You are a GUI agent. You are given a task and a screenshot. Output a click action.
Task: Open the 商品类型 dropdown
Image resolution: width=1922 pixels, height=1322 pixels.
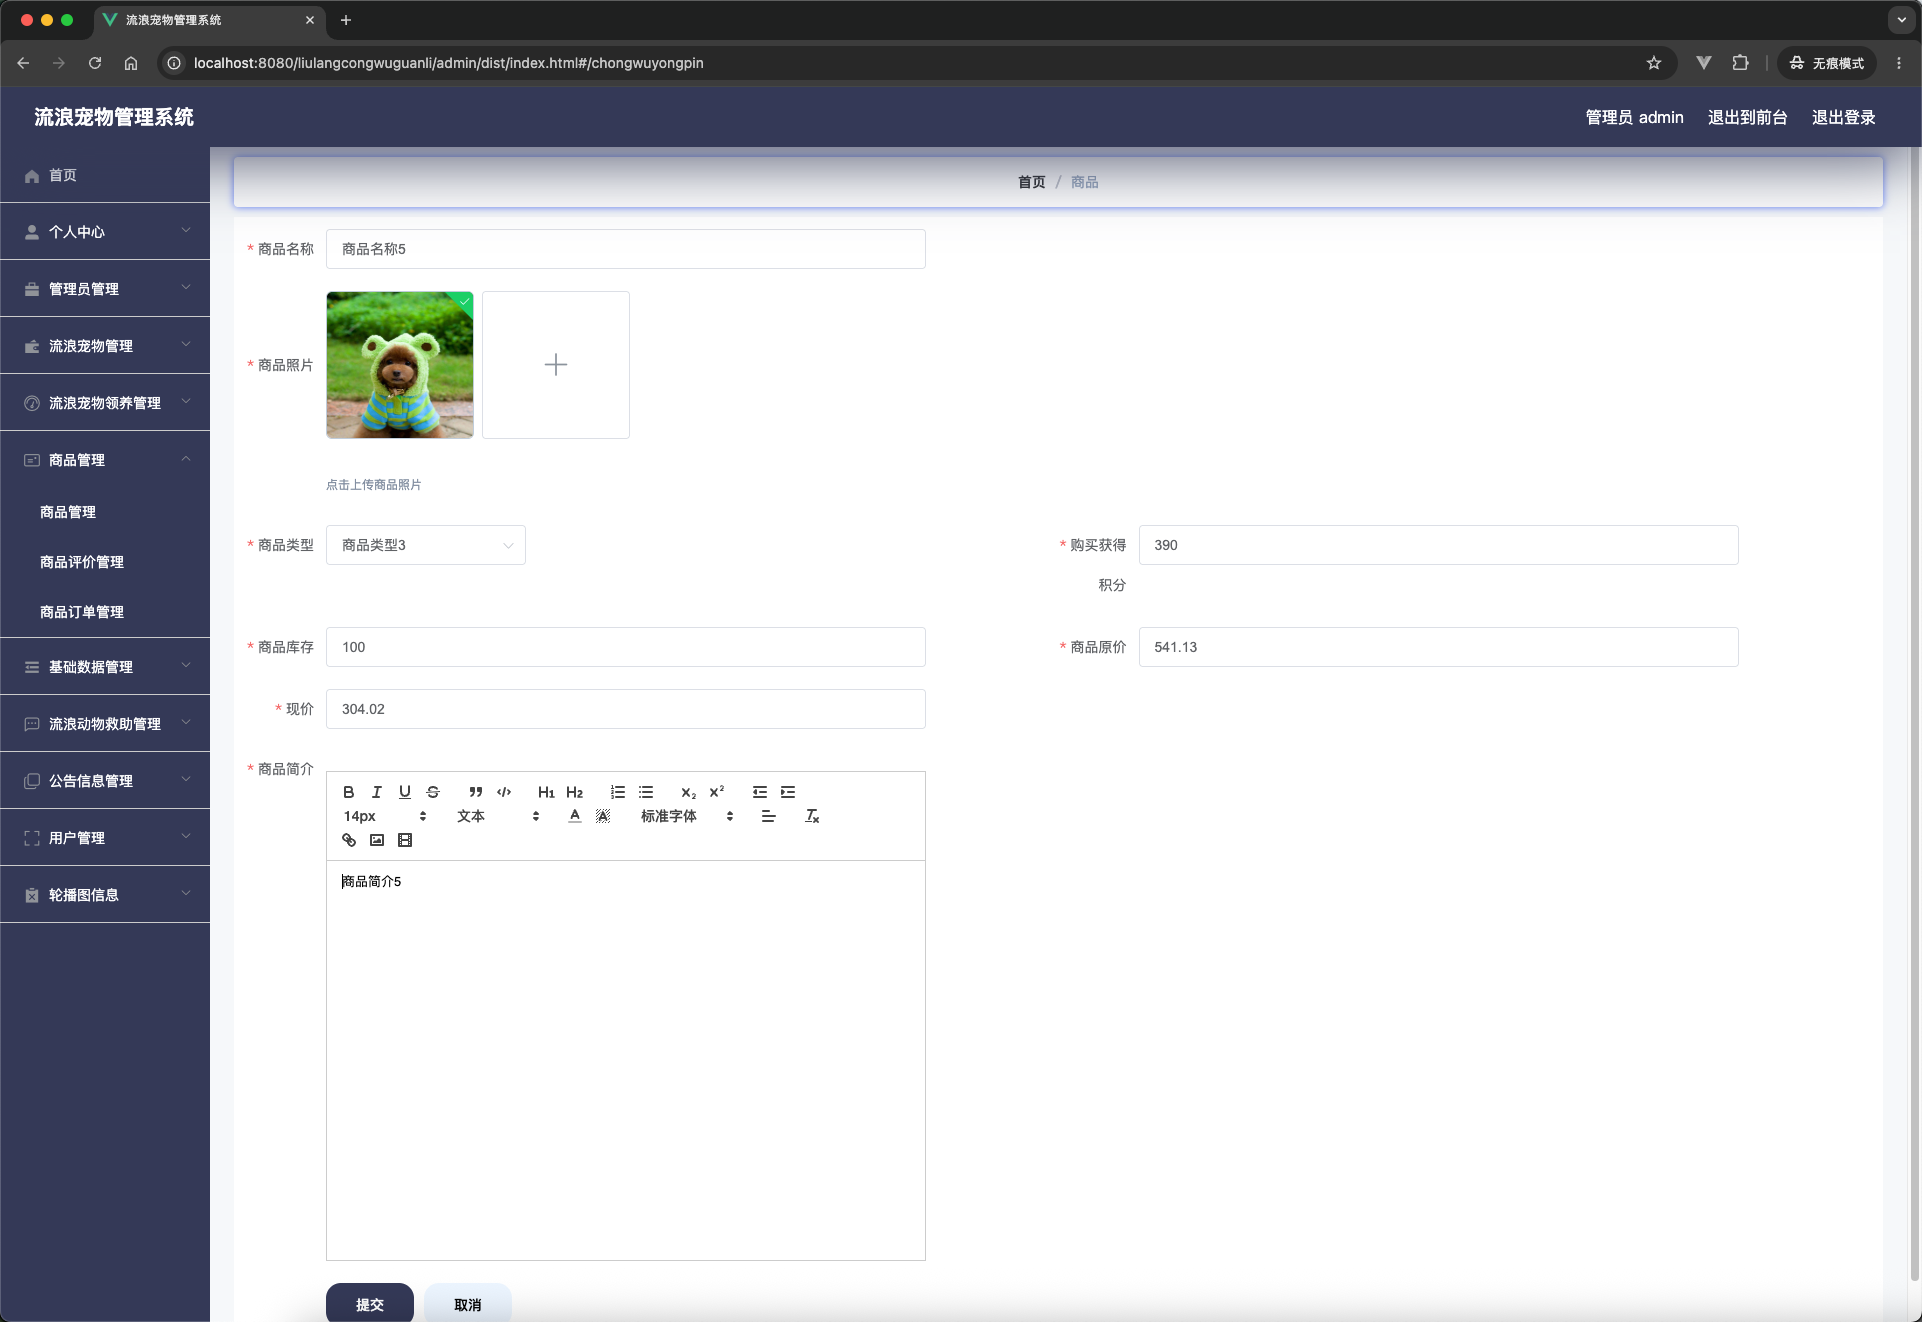click(x=426, y=545)
